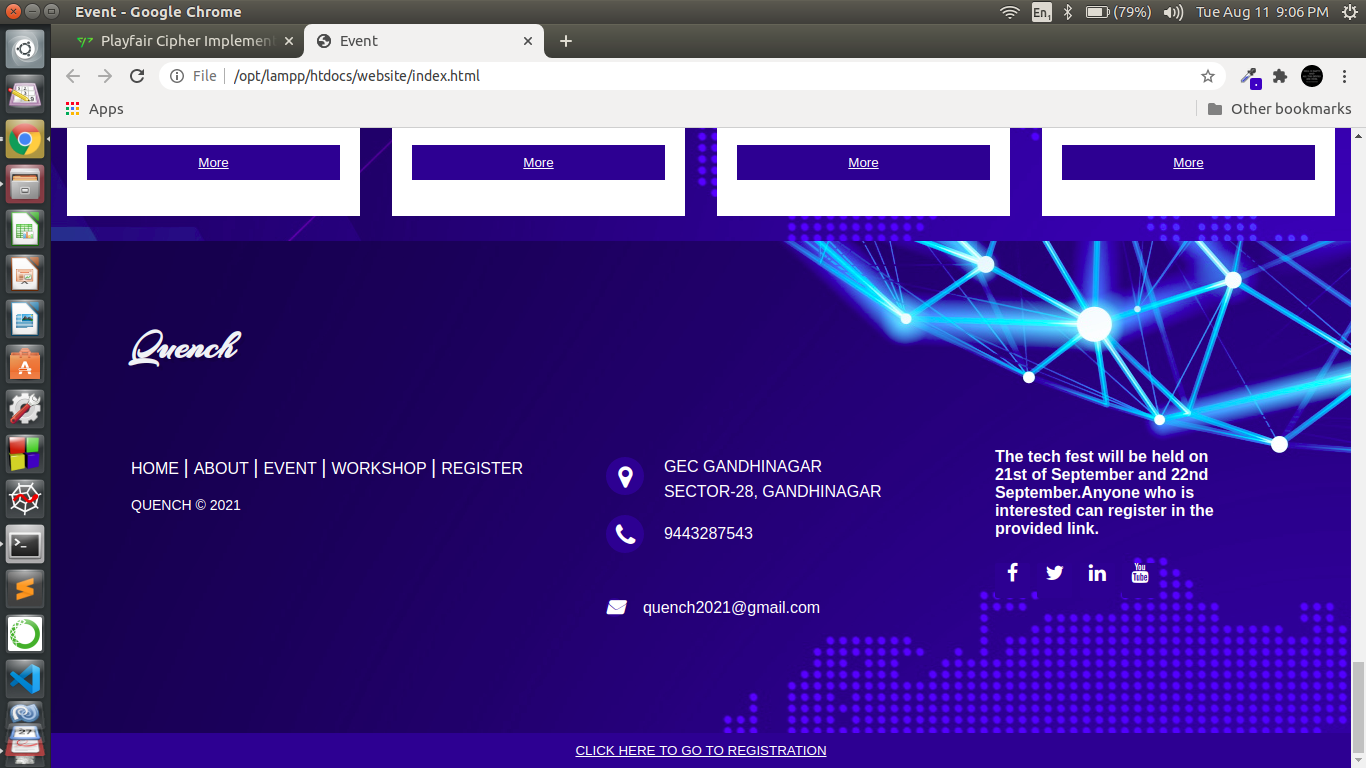Open REGISTER in the footer nav
This screenshot has width=1366, height=768.
tap(482, 468)
